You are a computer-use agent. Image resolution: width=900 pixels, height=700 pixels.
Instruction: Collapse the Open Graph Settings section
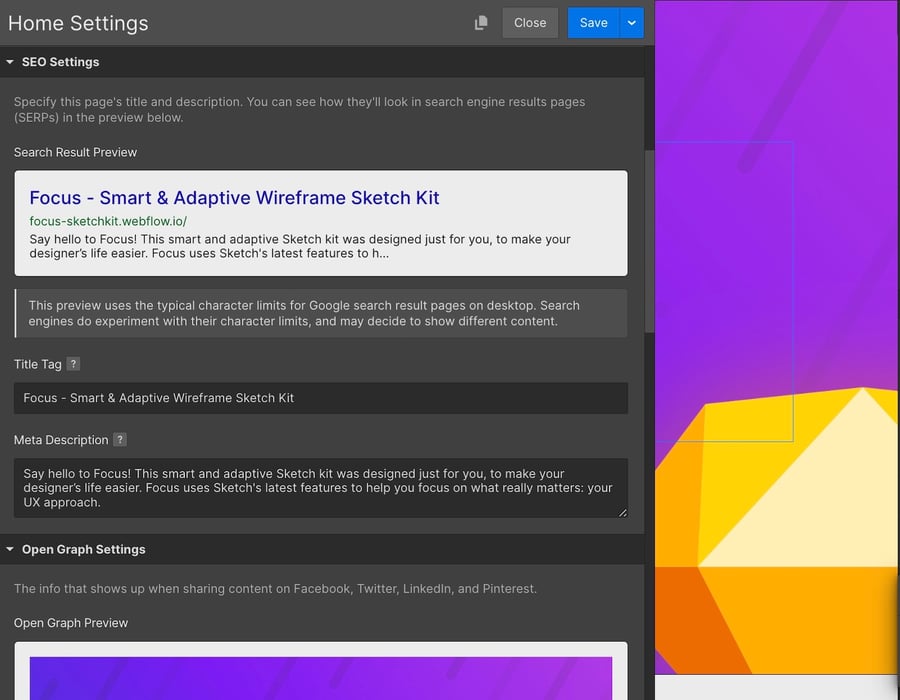coord(10,549)
